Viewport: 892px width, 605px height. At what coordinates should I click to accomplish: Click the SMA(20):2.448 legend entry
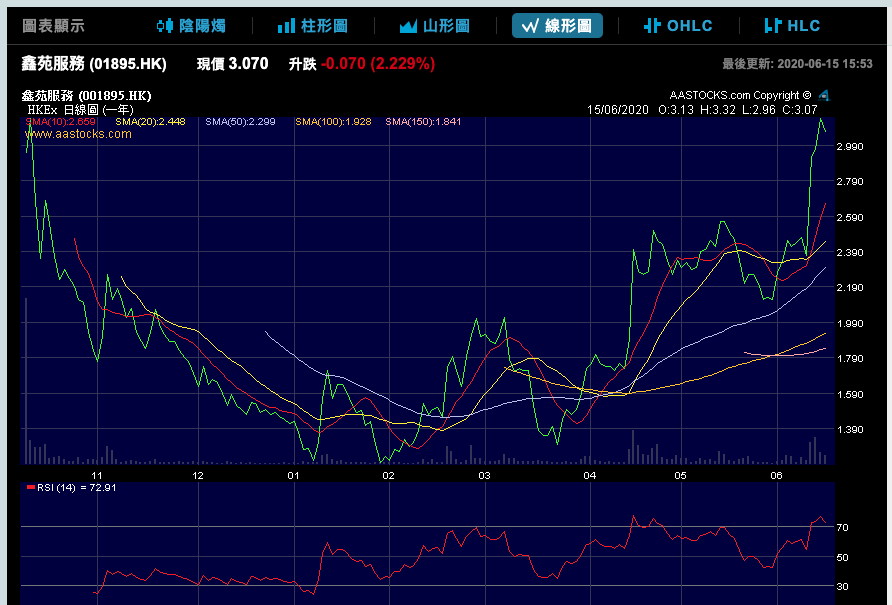[150, 122]
